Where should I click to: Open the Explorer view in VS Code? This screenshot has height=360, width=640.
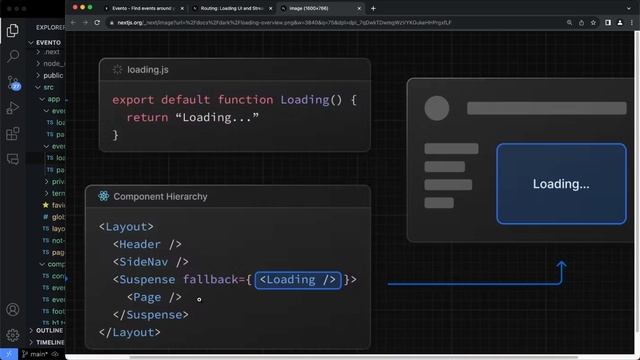pyautogui.click(x=13, y=30)
